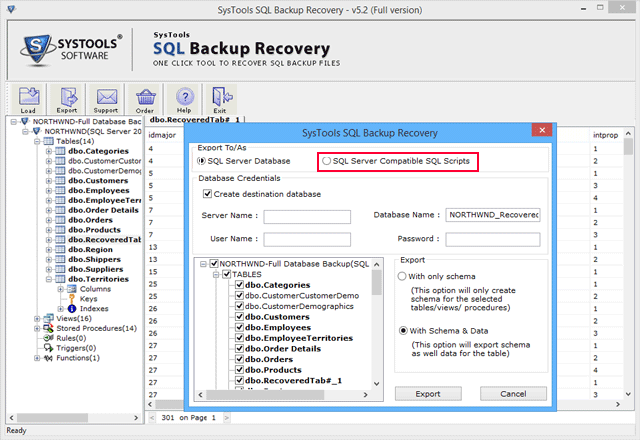Open the Support mail icon
The width and height of the screenshot is (640, 440).
point(106,99)
